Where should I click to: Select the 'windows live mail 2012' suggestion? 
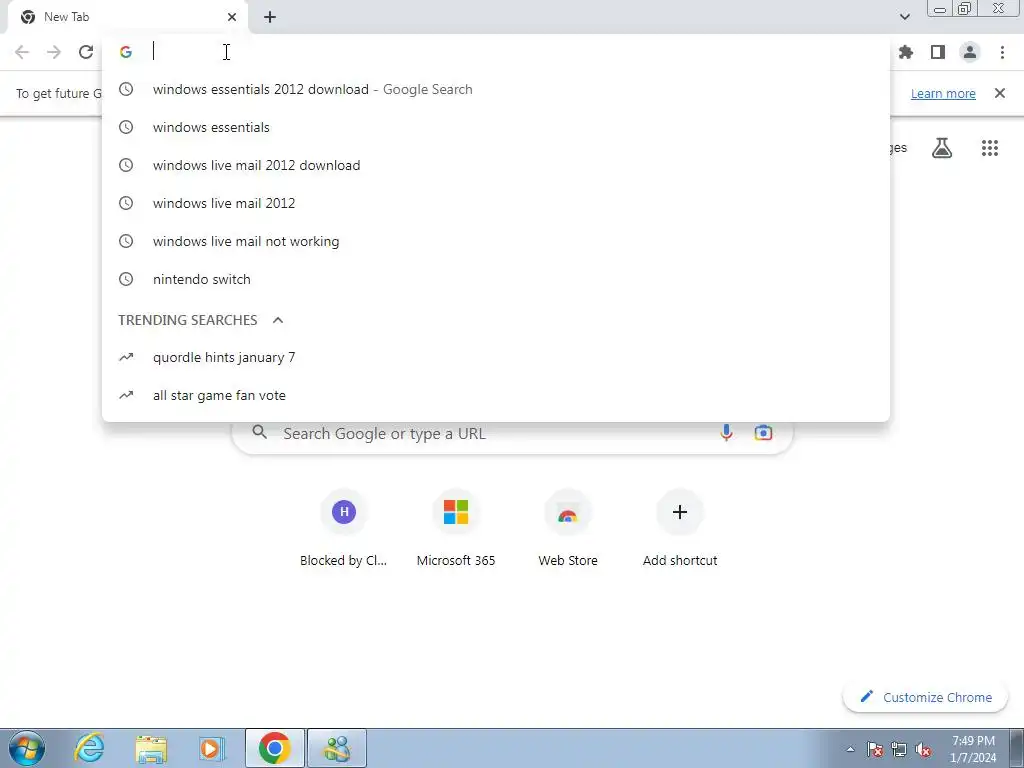(x=496, y=203)
